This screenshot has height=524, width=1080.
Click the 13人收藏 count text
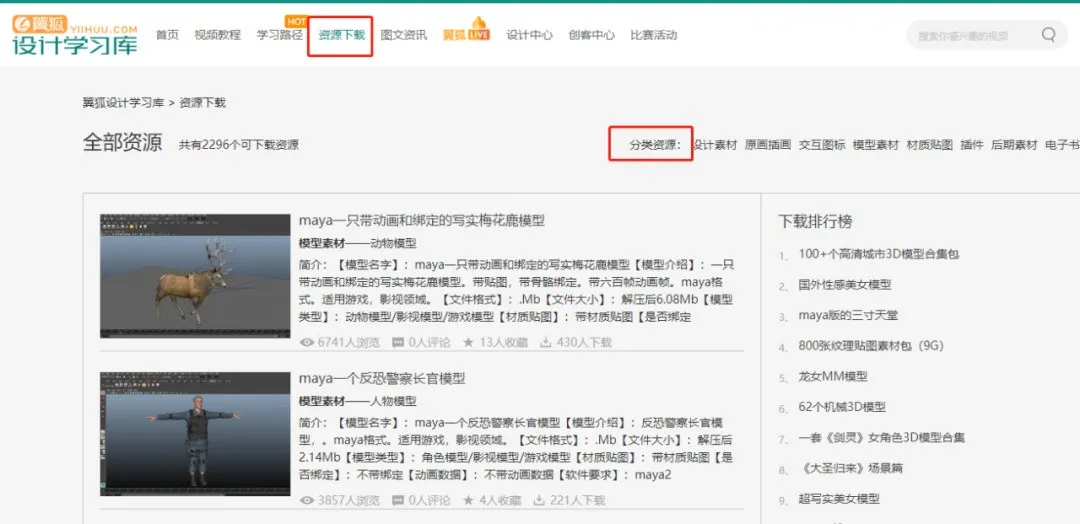[x=503, y=342]
